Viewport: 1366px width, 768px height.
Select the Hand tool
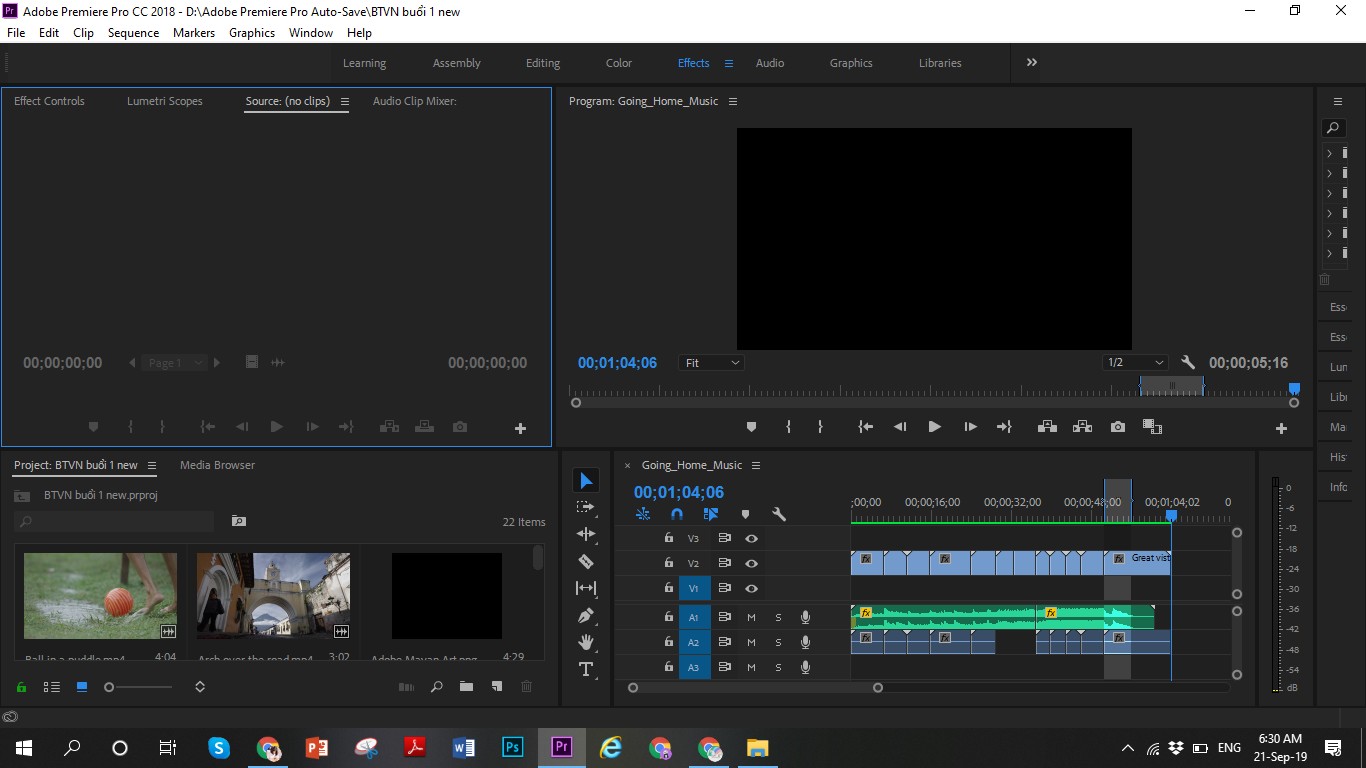(586, 642)
